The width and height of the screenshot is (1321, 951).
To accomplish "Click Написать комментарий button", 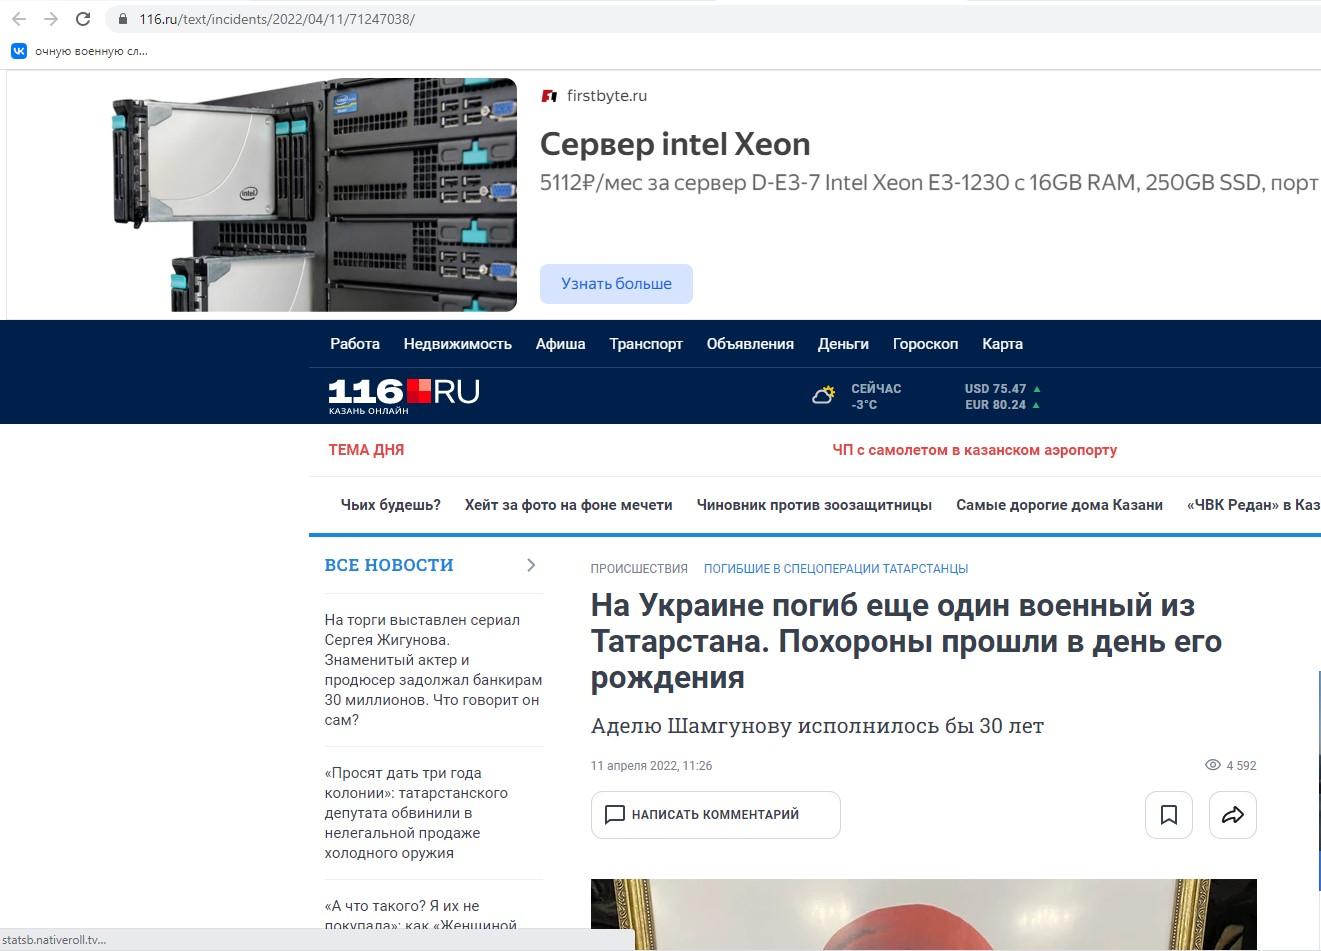I will pyautogui.click(x=716, y=815).
